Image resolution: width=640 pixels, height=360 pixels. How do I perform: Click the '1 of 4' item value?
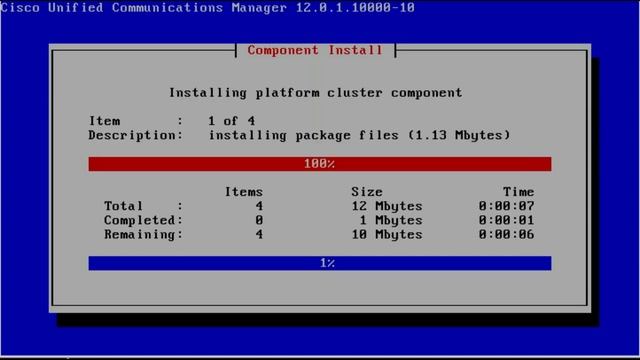point(231,121)
